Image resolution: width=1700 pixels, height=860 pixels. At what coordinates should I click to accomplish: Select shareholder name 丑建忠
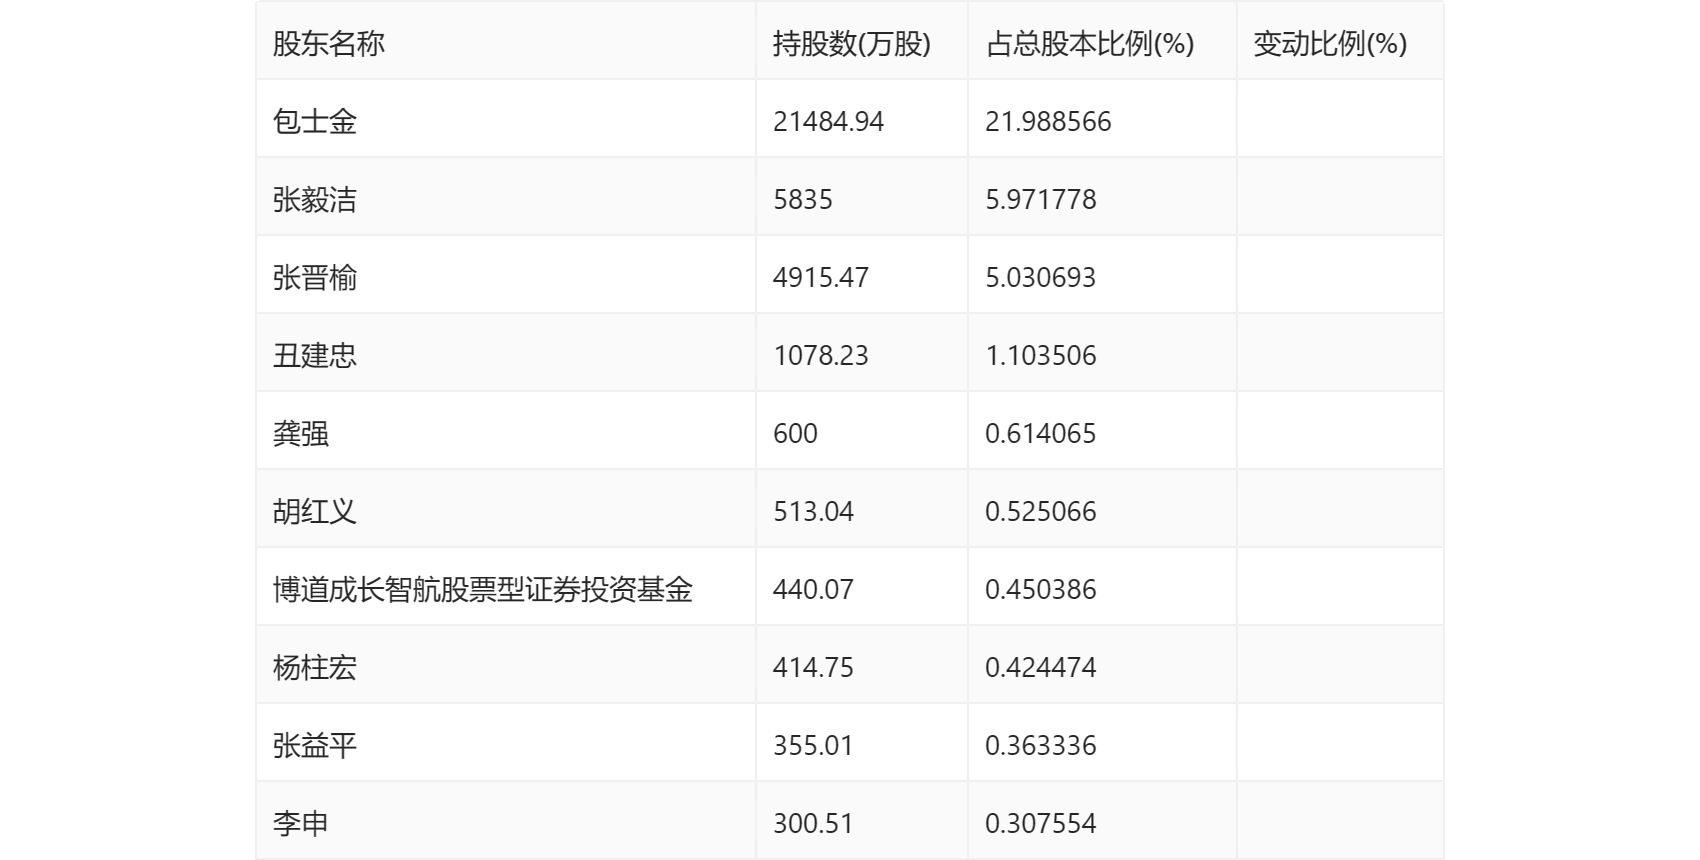(315, 355)
